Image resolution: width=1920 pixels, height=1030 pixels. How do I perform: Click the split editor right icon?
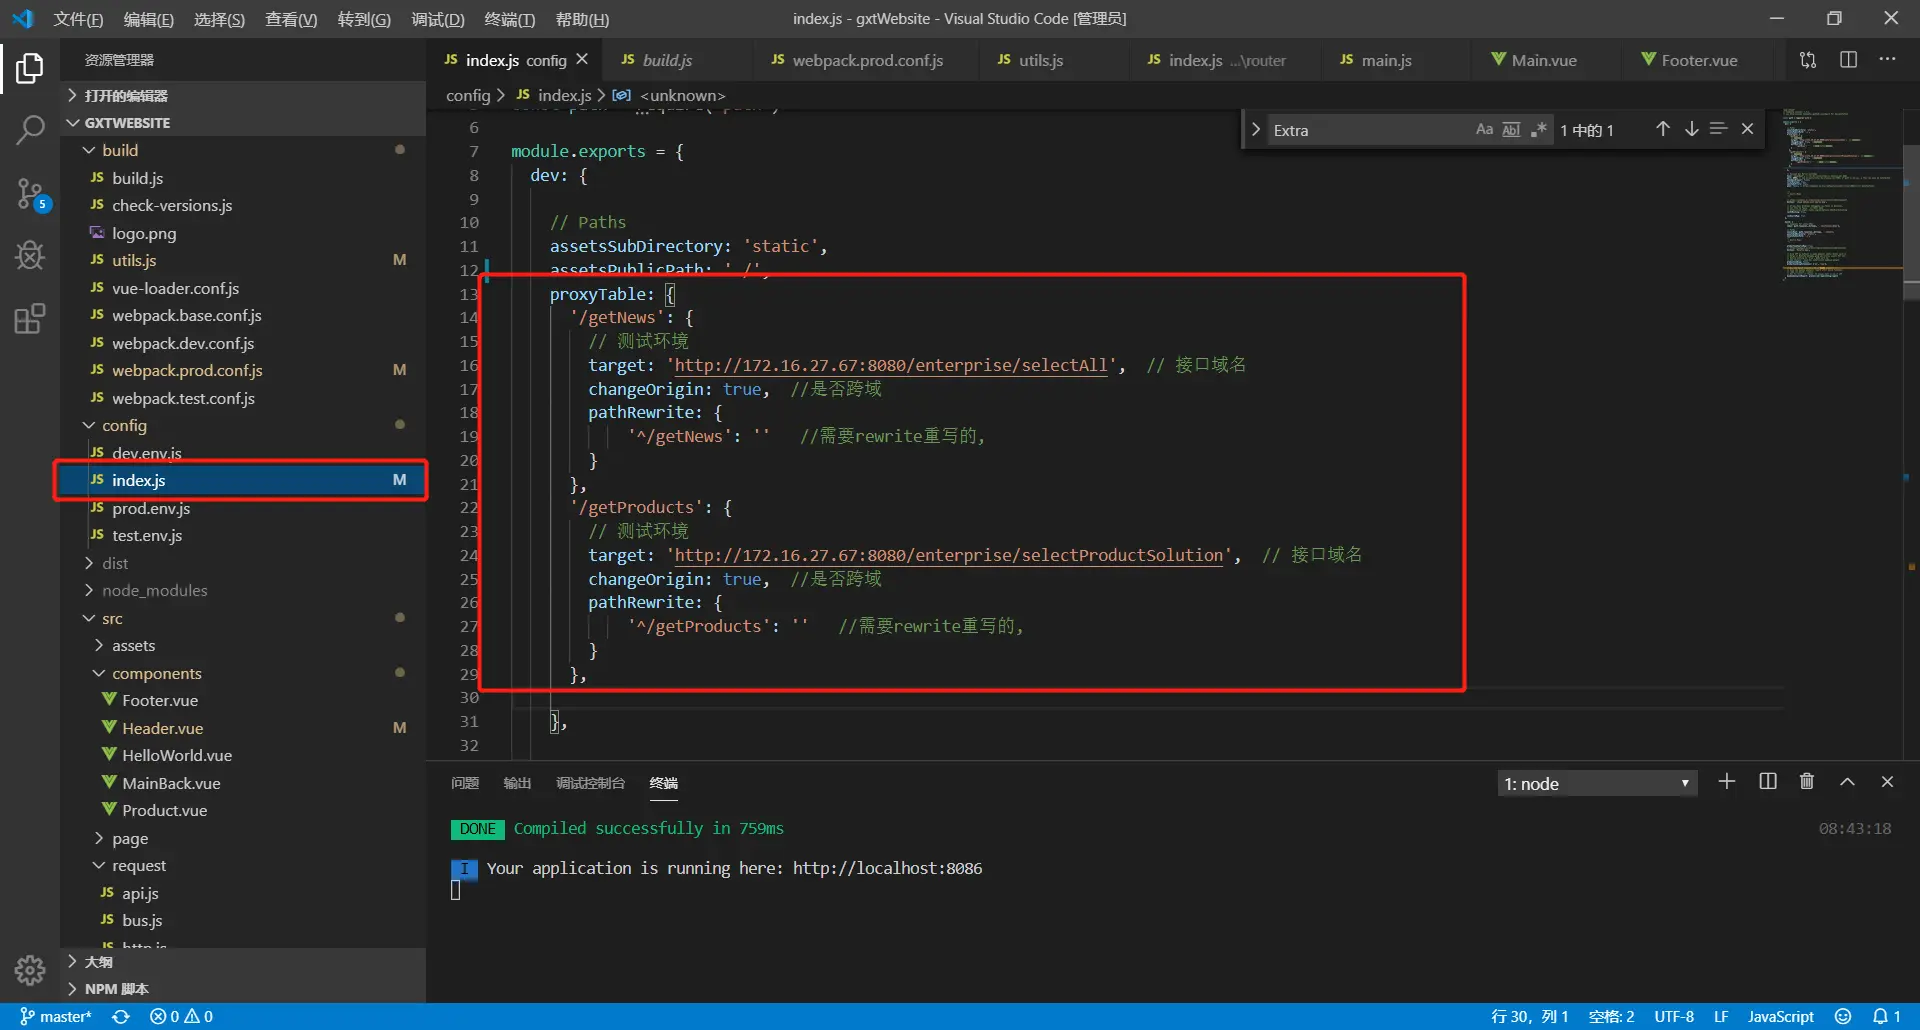[1848, 60]
